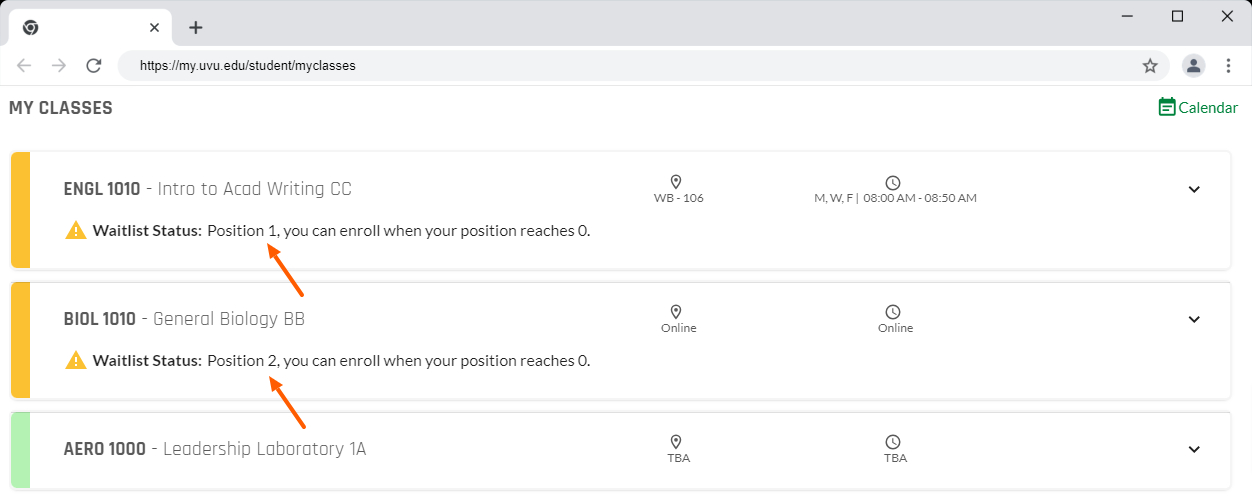Expand the BIOL 1010 class details
This screenshot has width=1252, height=500.
tap(1194, 320)
